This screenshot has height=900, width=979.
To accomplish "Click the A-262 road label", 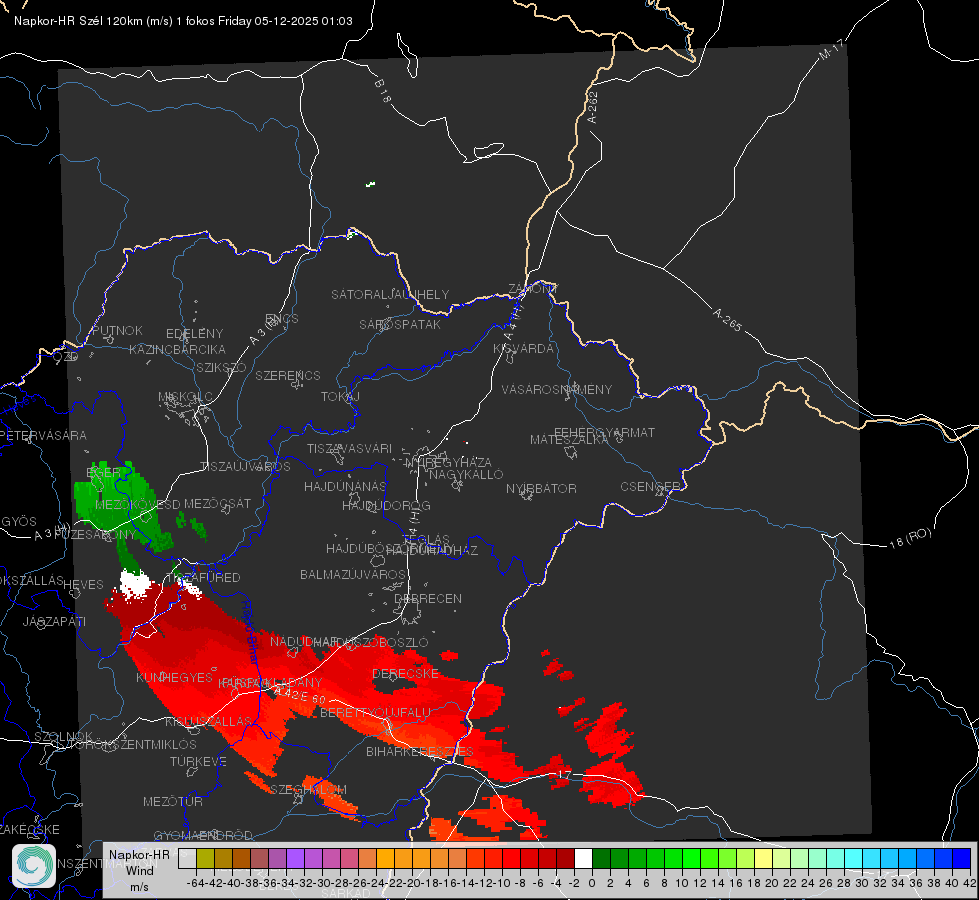I will (x=593, y=107).
